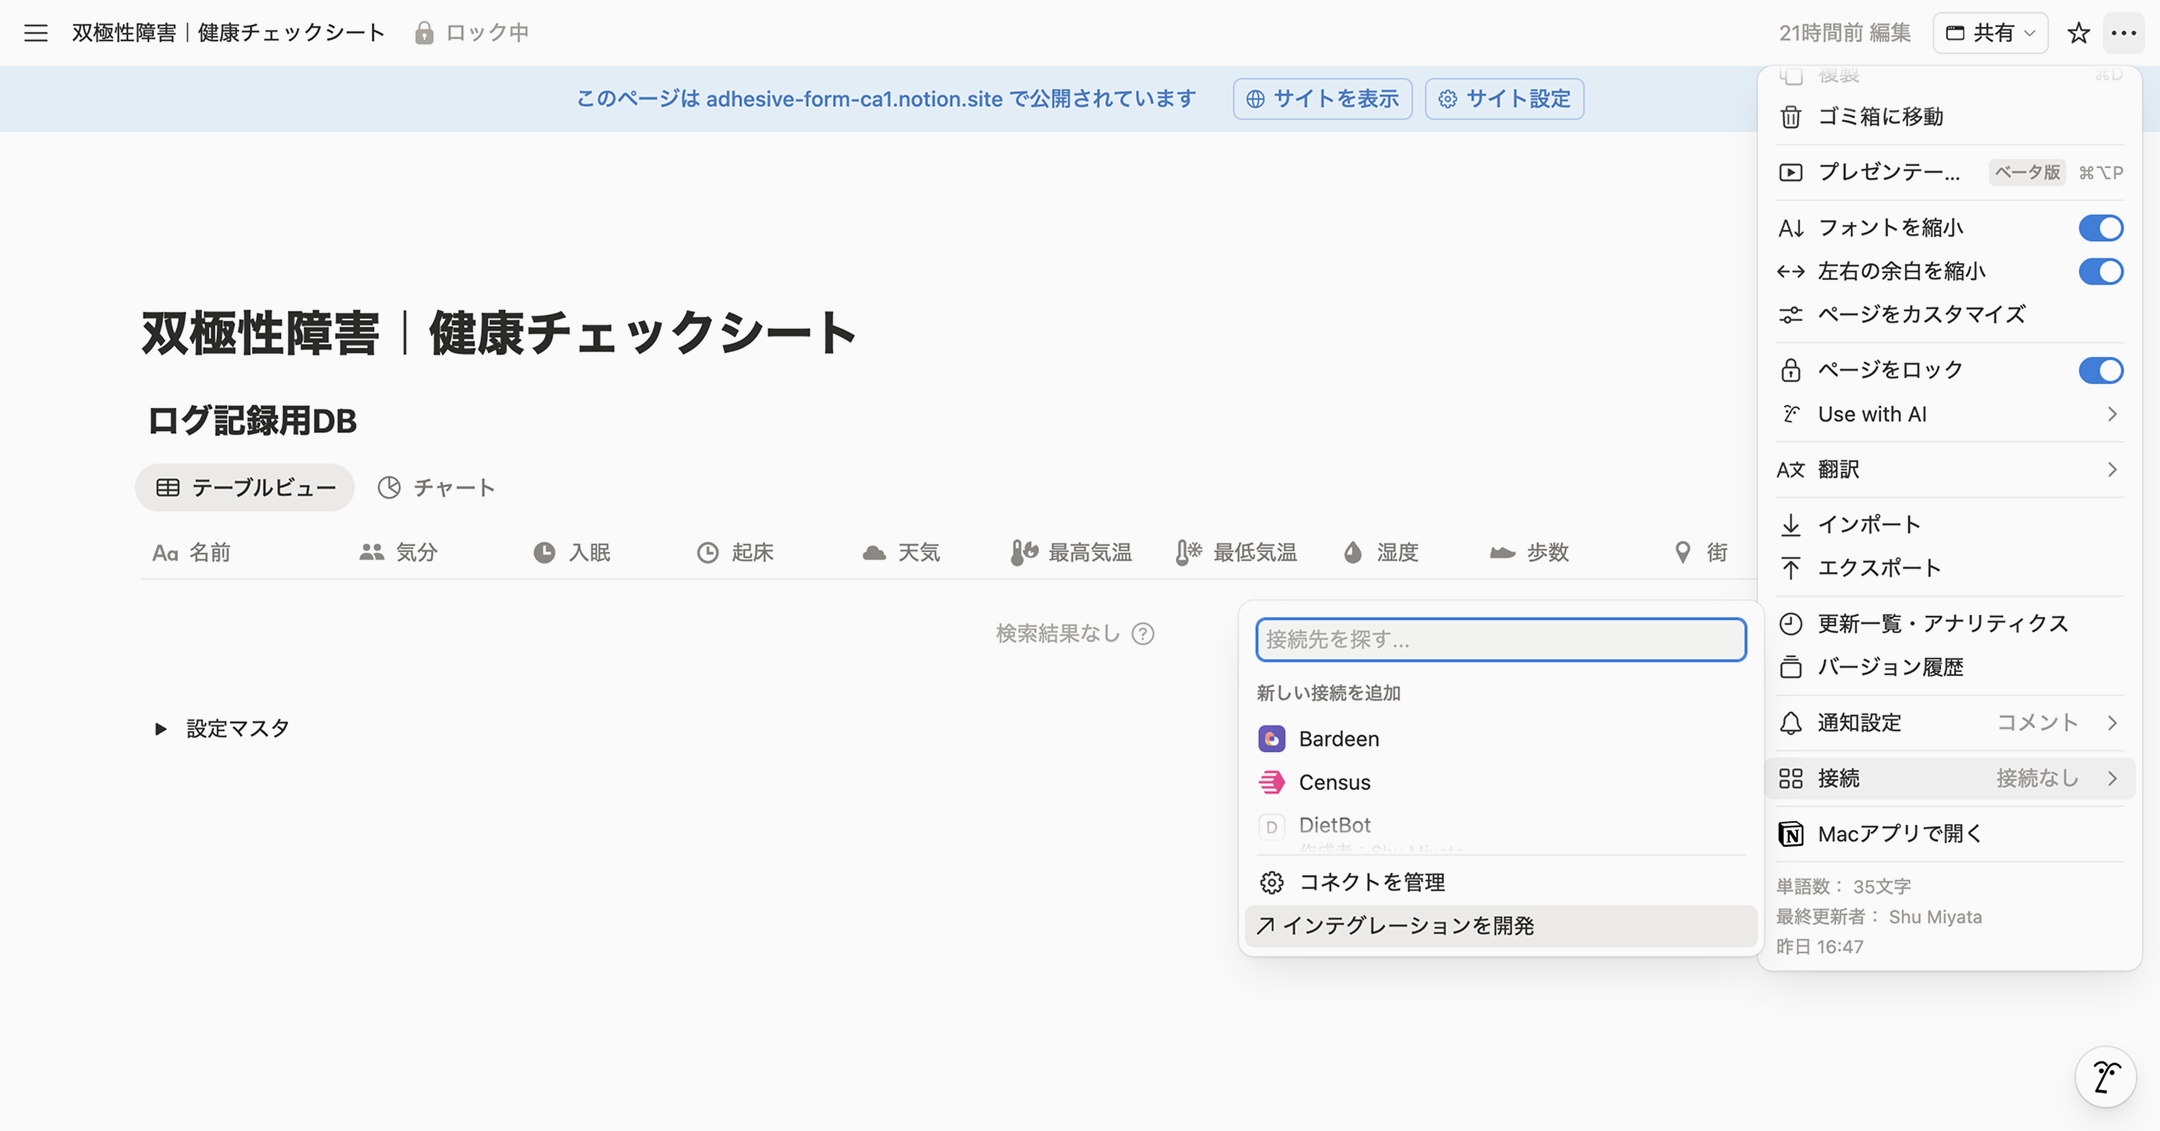Switch to the チャート view tab
Screen dimensions: 2160x1131
pyautogui.click(x=437, y=487)
